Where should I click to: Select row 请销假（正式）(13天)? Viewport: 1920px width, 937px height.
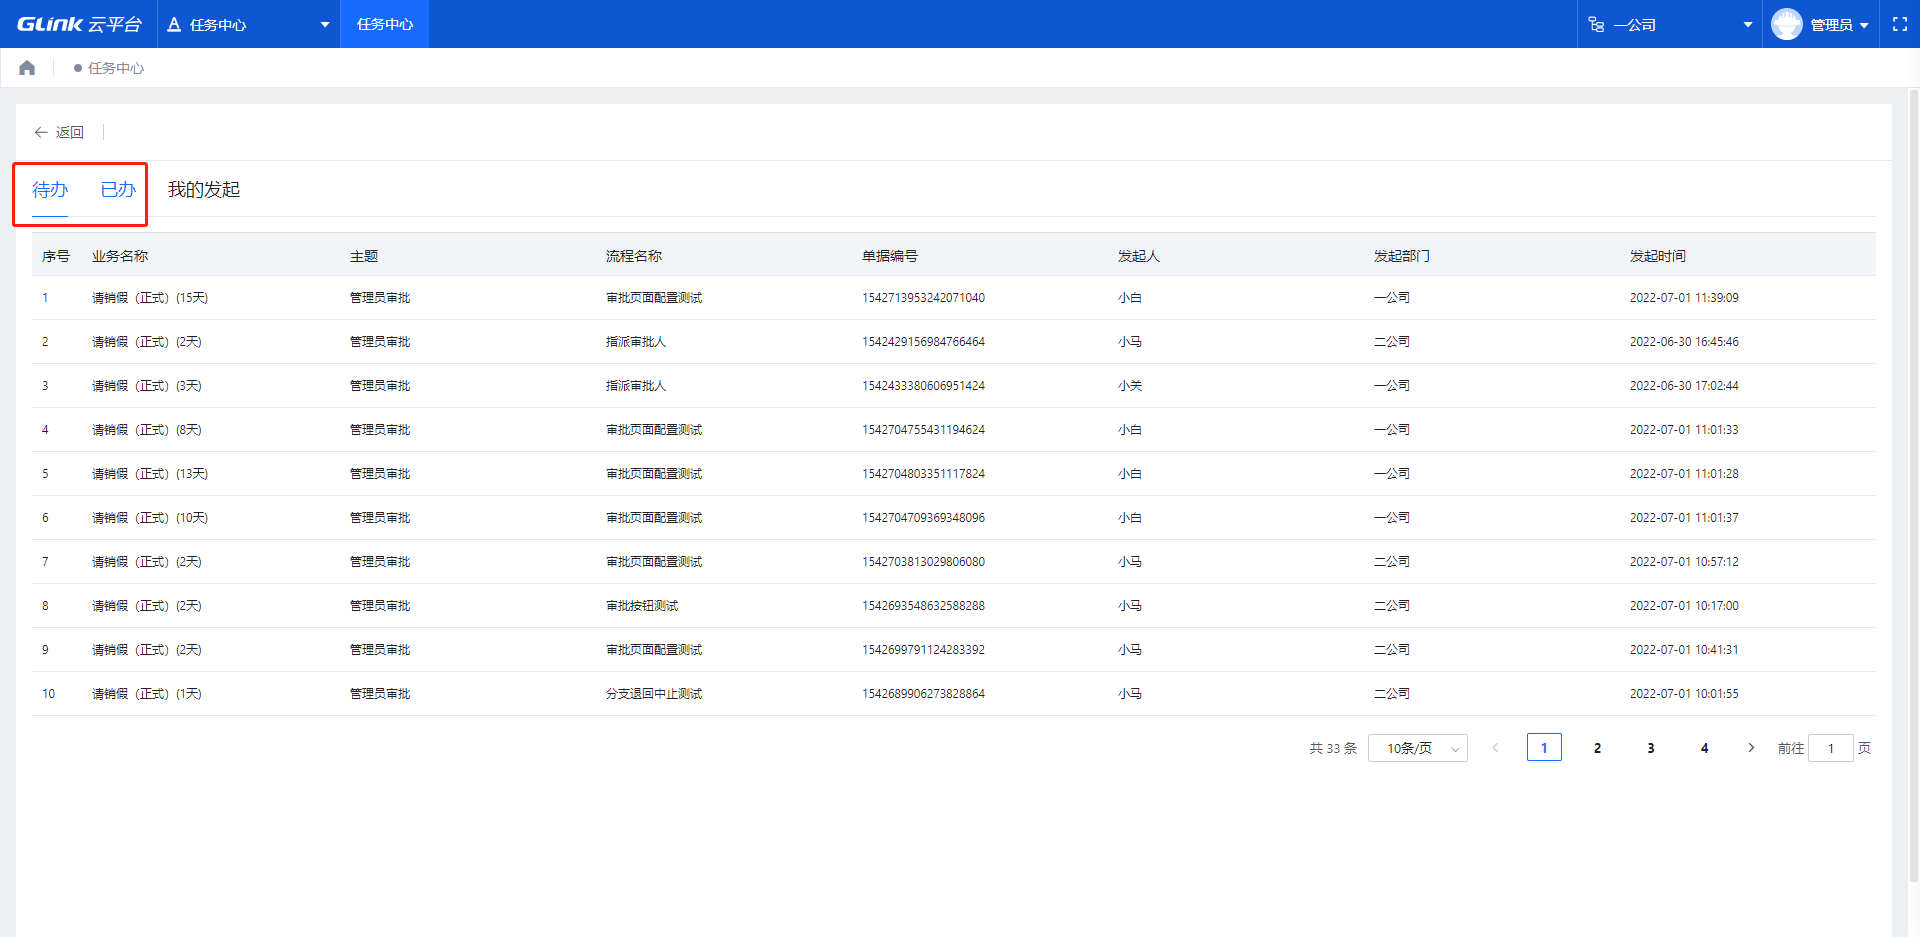point(954,474)
